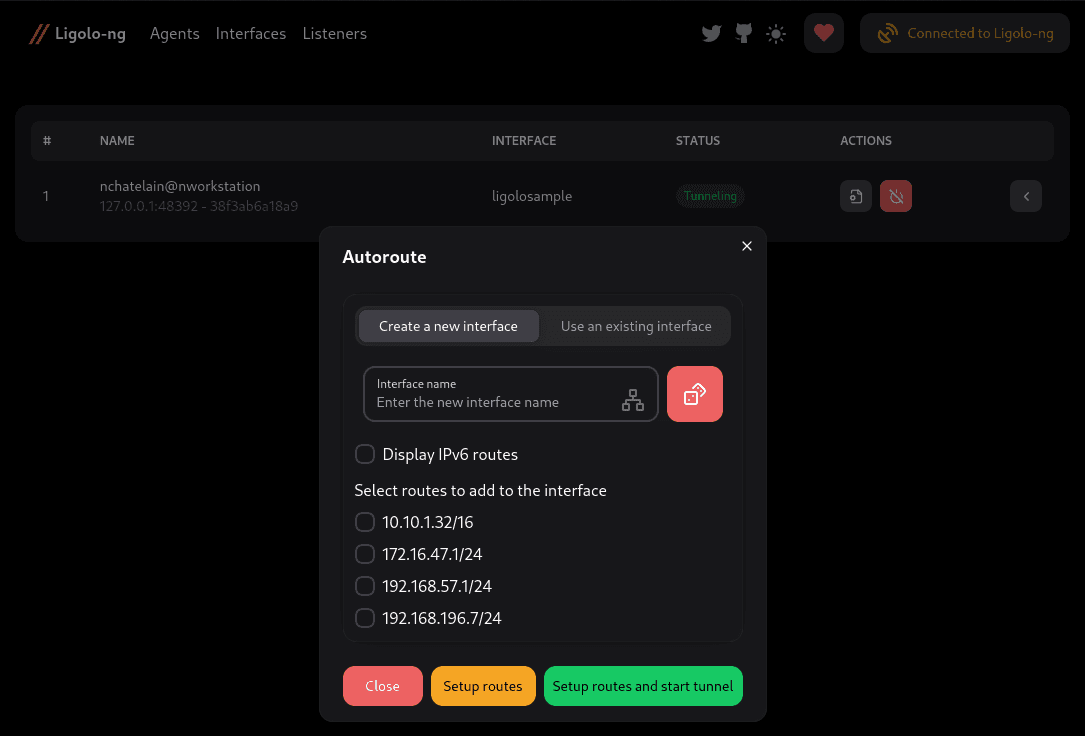1085x736 pixels.
Task: Enable Display IPv6 routes checkbox
Action: [365, 454]
